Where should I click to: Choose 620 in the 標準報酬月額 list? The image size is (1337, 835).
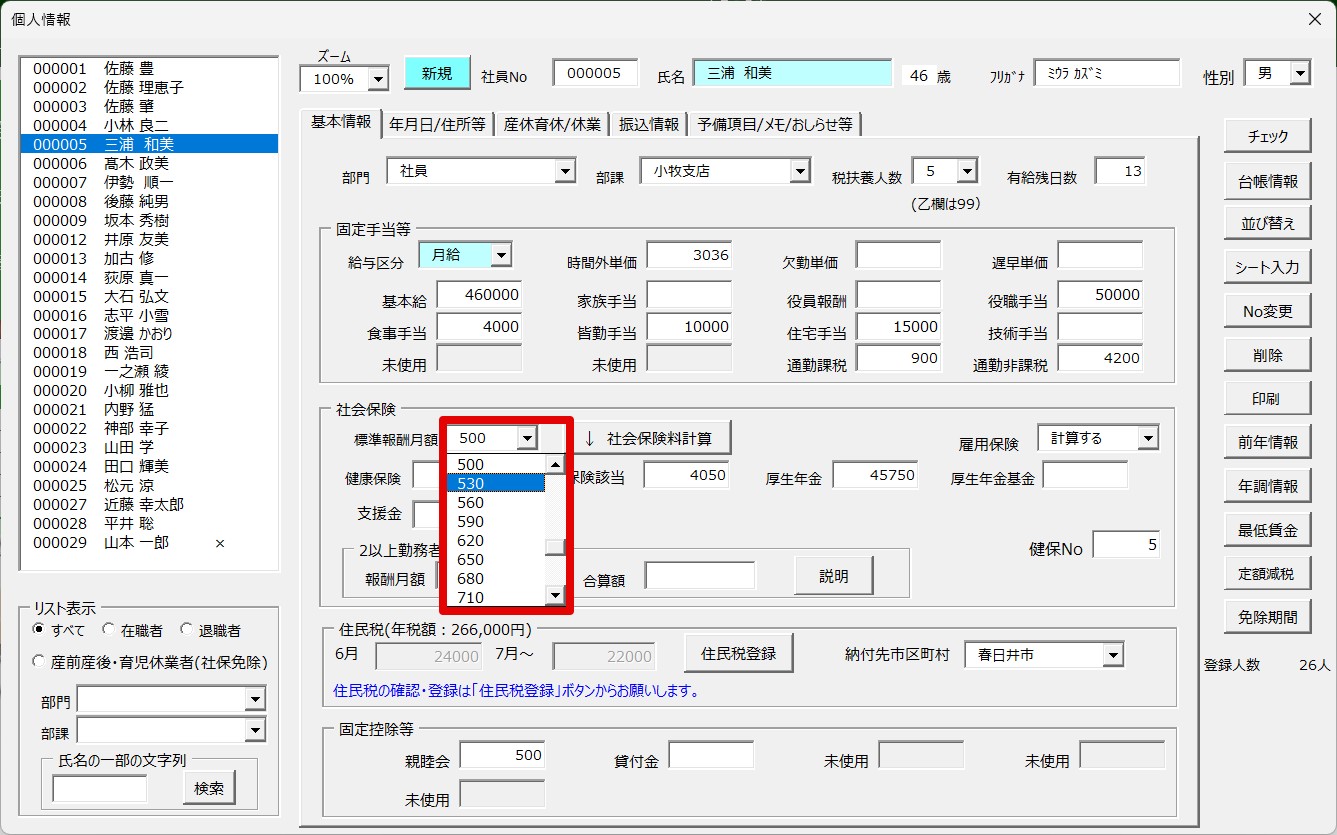(x=496, y=541)
